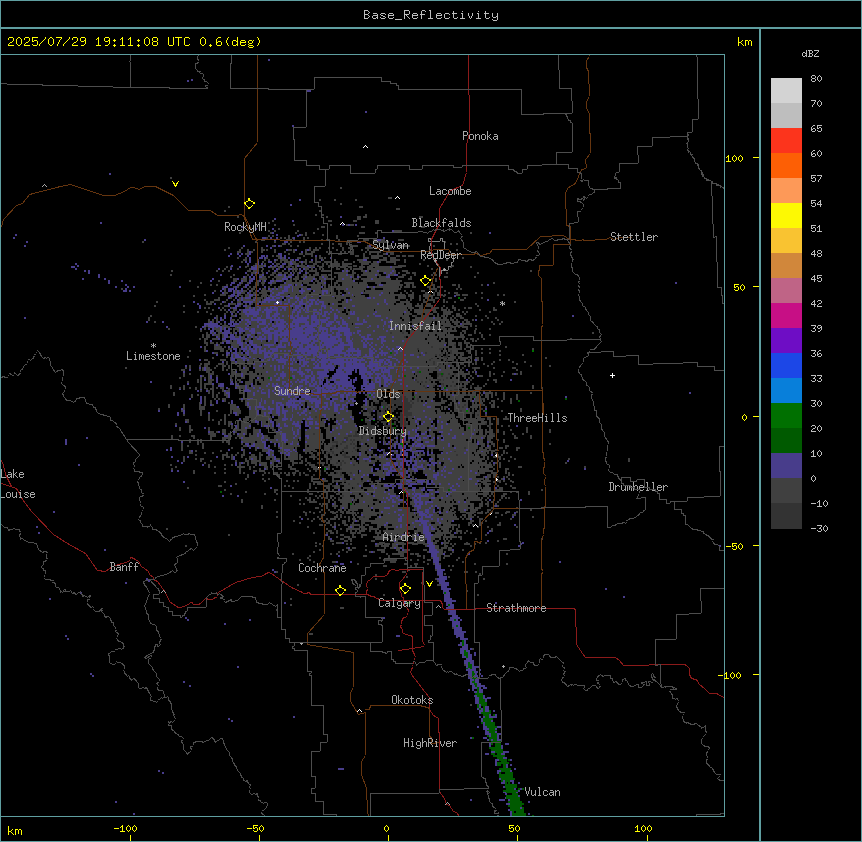Click the brown-orange 48–45 dBZ swatch
862x842 pixels.
[x=786, y=265]
